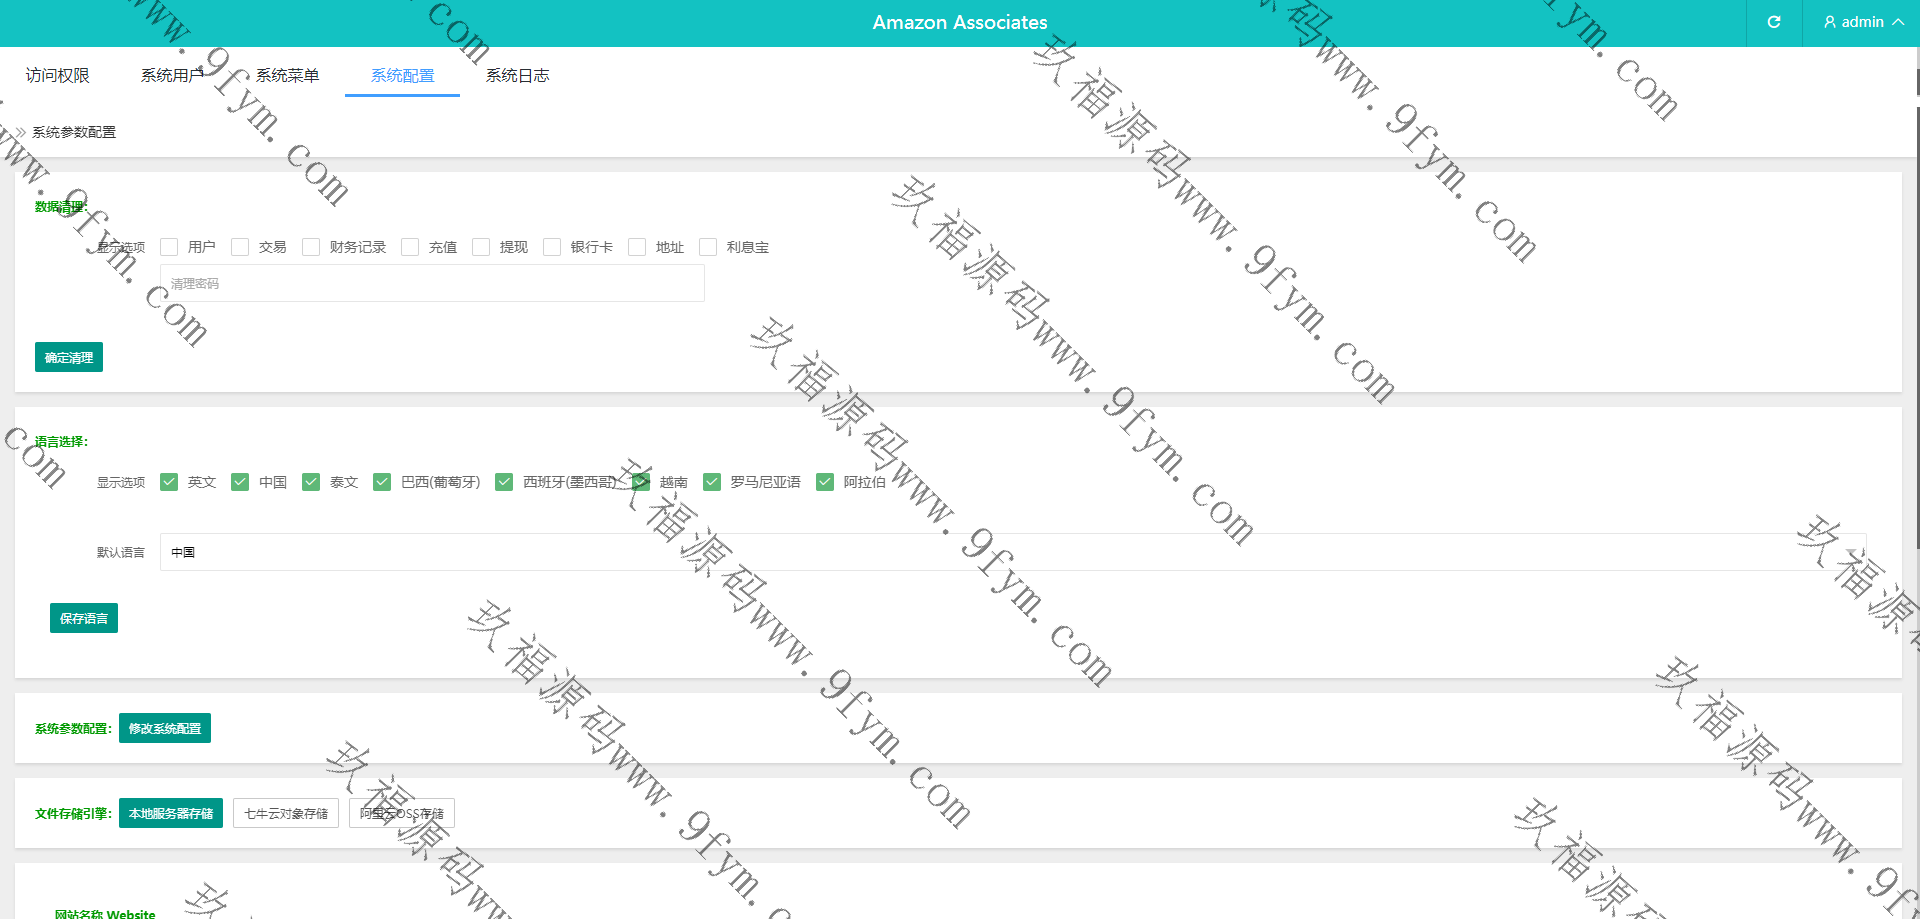Select the 系统日志 tab
This screenshot has width=1920, height=919.
tap(517, 75)
